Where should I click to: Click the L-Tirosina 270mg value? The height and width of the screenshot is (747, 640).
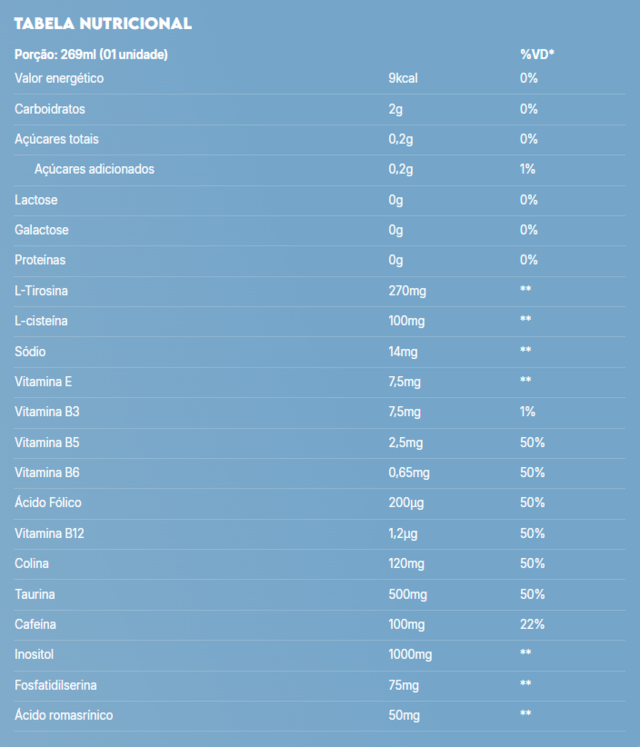tap(407, 291)
